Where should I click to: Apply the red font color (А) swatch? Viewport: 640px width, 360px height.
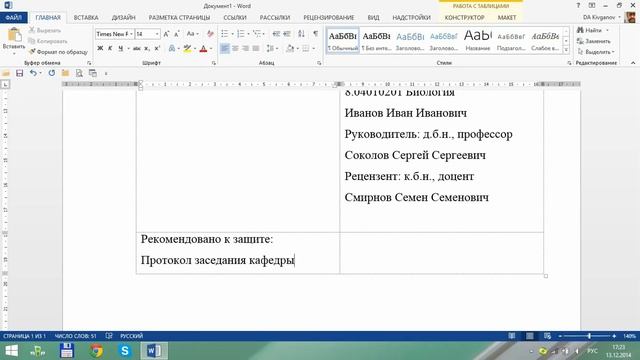203,49
